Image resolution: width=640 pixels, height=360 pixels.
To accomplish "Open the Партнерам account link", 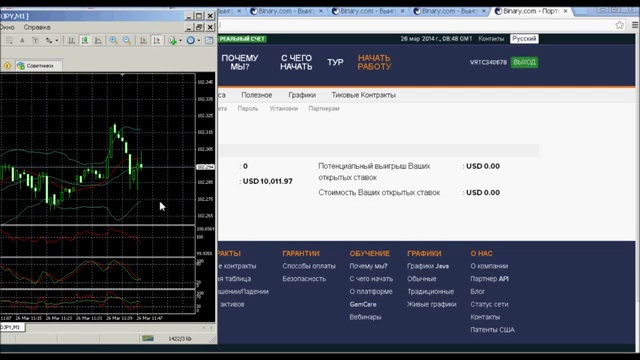I will 324,109.
